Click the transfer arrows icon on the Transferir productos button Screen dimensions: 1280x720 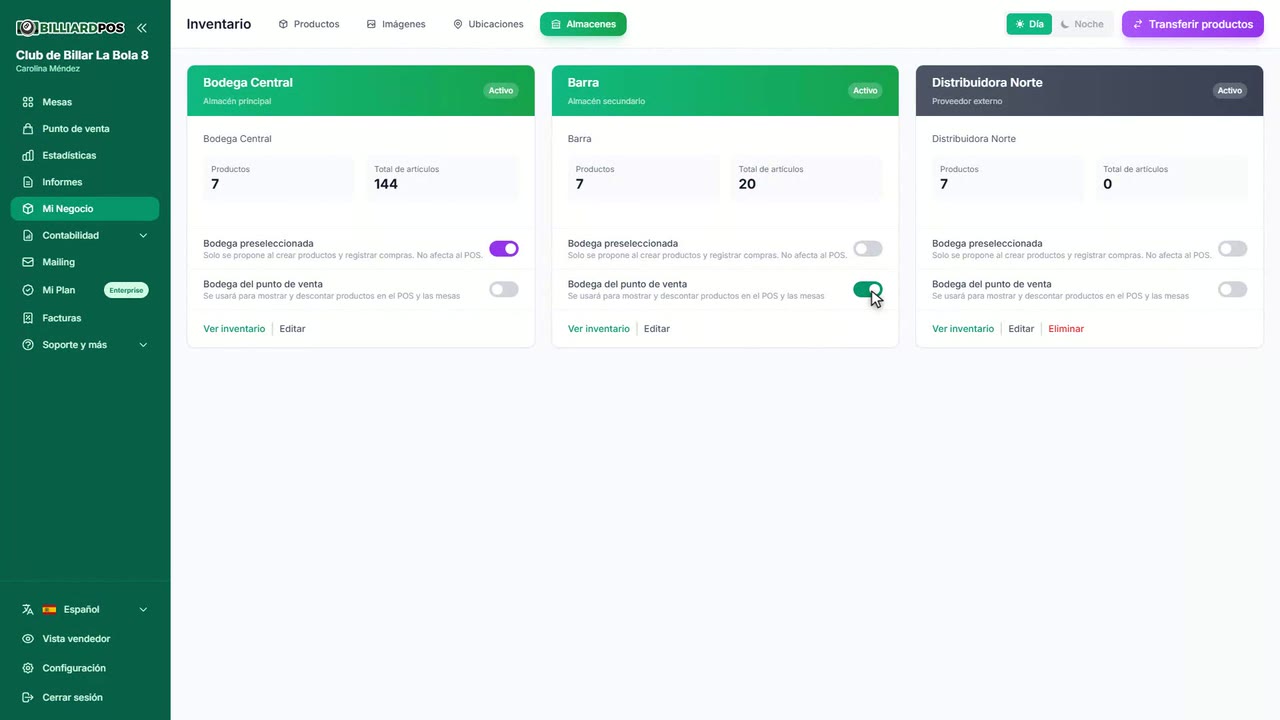tap(1138, 24)
